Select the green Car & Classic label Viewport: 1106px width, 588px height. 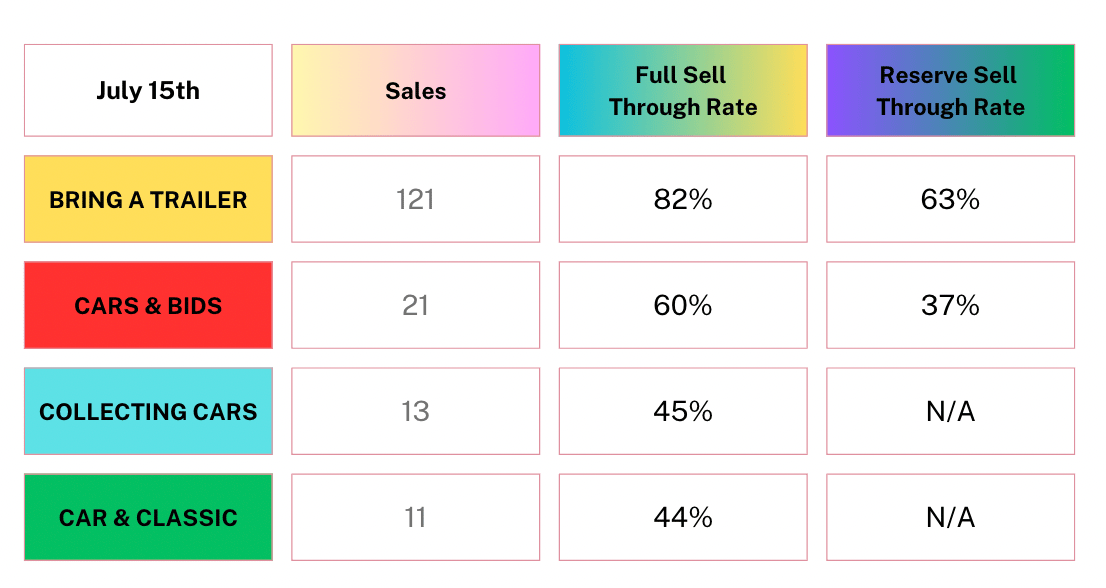(148, 517)
